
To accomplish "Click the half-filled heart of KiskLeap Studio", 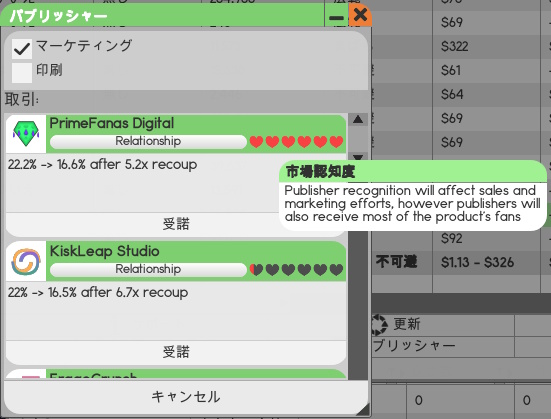I will (x=256, y=270).
